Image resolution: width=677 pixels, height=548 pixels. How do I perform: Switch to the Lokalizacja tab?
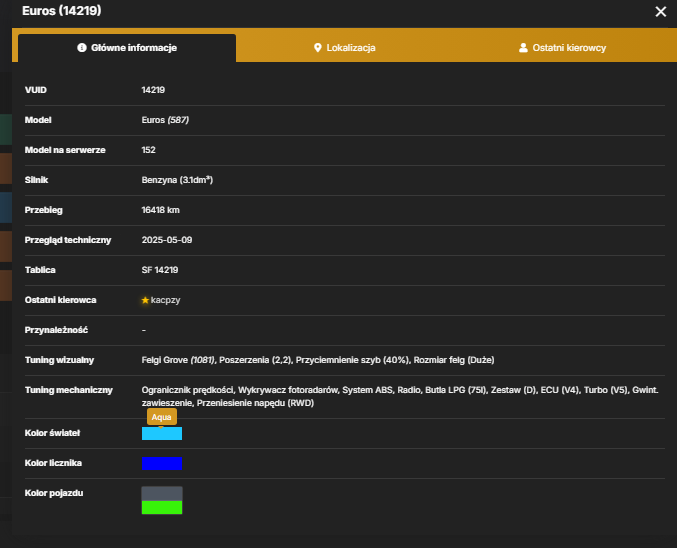pyautogui.click(x=345, y=48)
